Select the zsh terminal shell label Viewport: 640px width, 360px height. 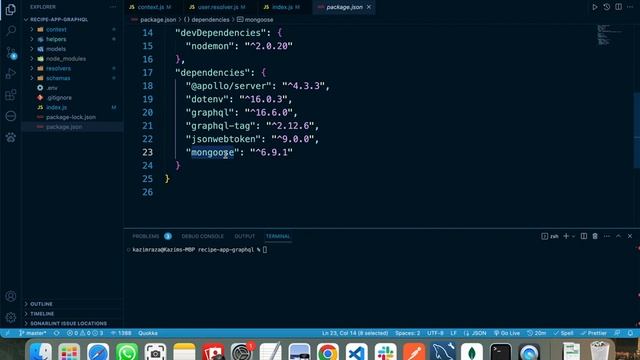(x=550, y=236)
